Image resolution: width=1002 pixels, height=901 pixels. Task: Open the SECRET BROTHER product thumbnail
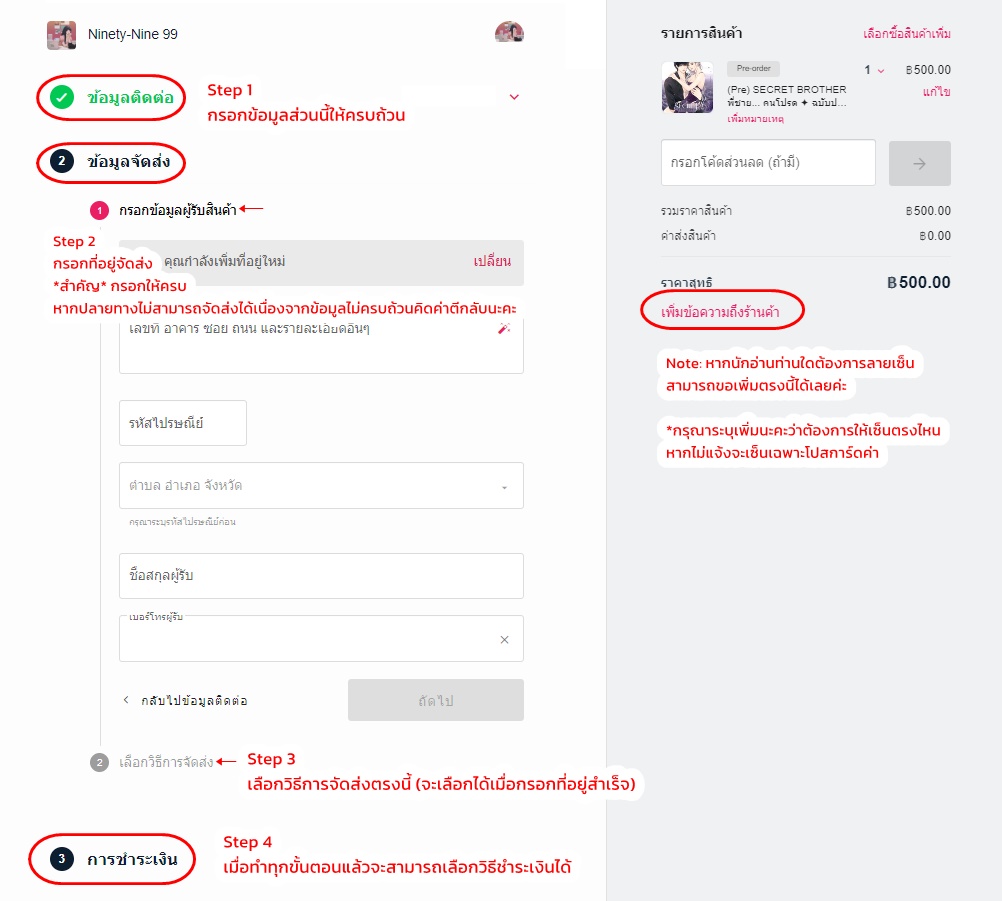coord(687,88)
